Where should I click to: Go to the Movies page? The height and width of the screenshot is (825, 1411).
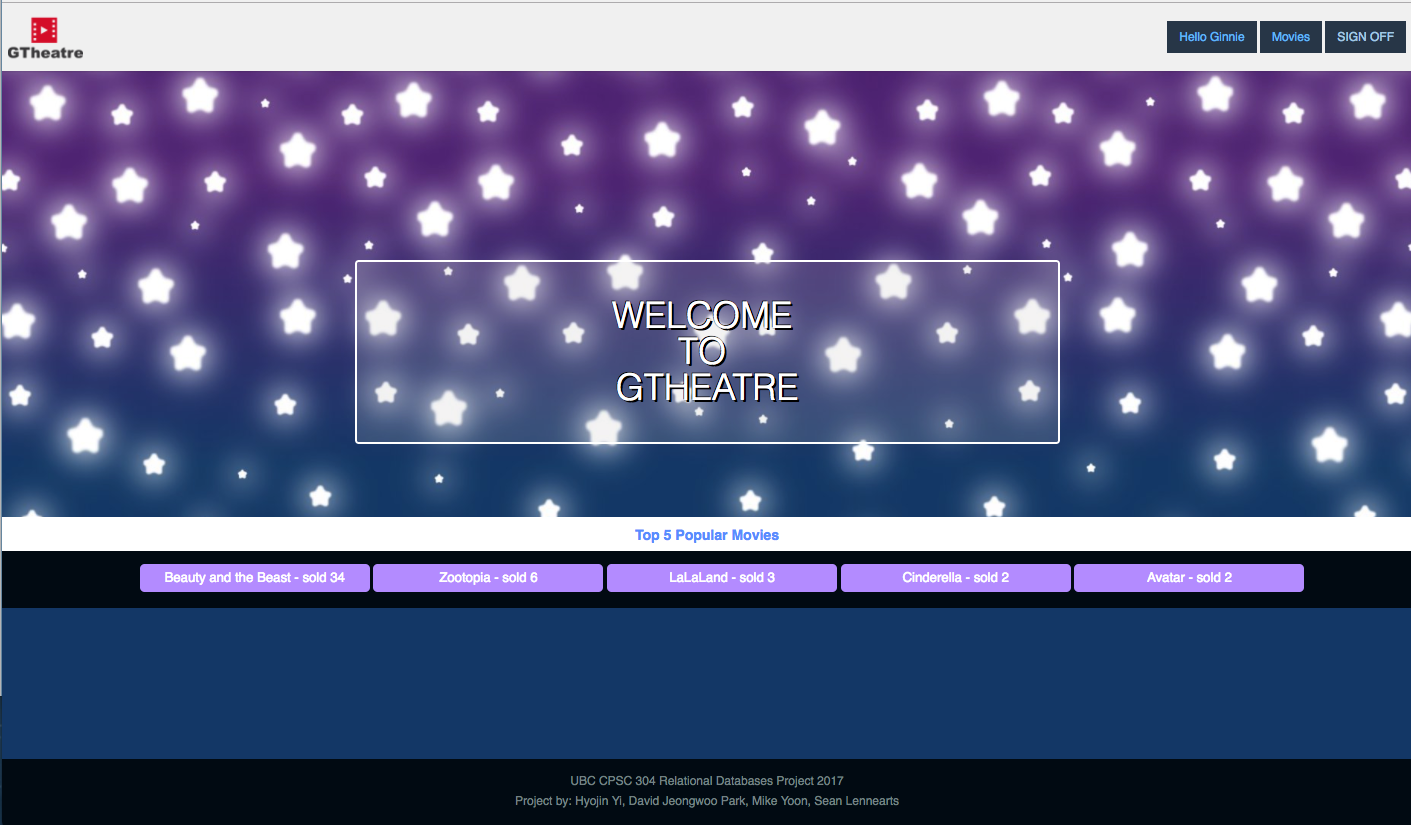1290,37
